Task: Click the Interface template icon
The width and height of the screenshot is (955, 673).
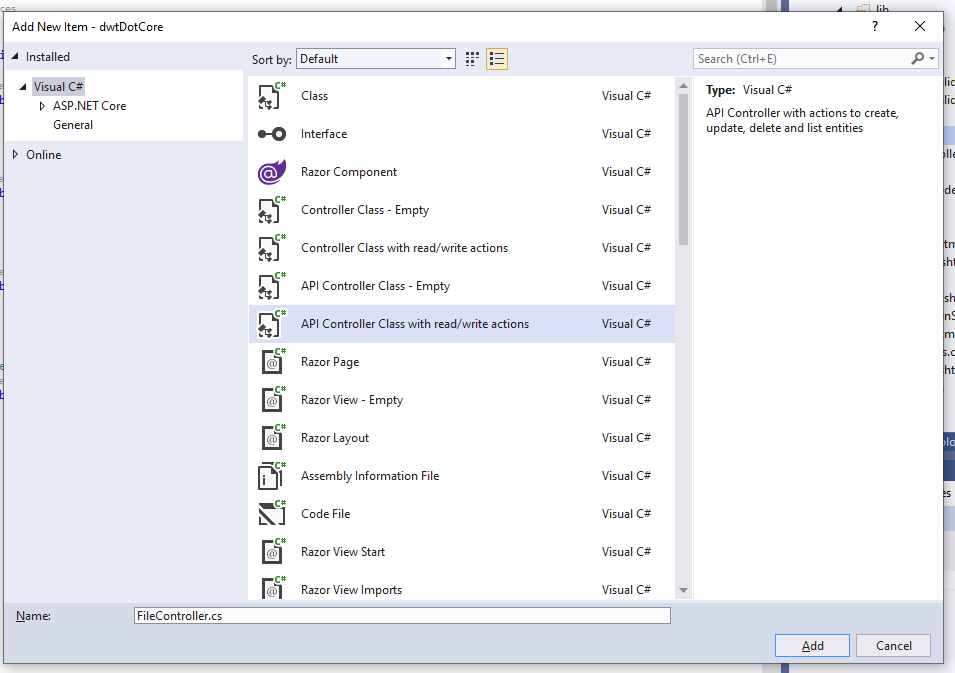Action: (272, 134)
